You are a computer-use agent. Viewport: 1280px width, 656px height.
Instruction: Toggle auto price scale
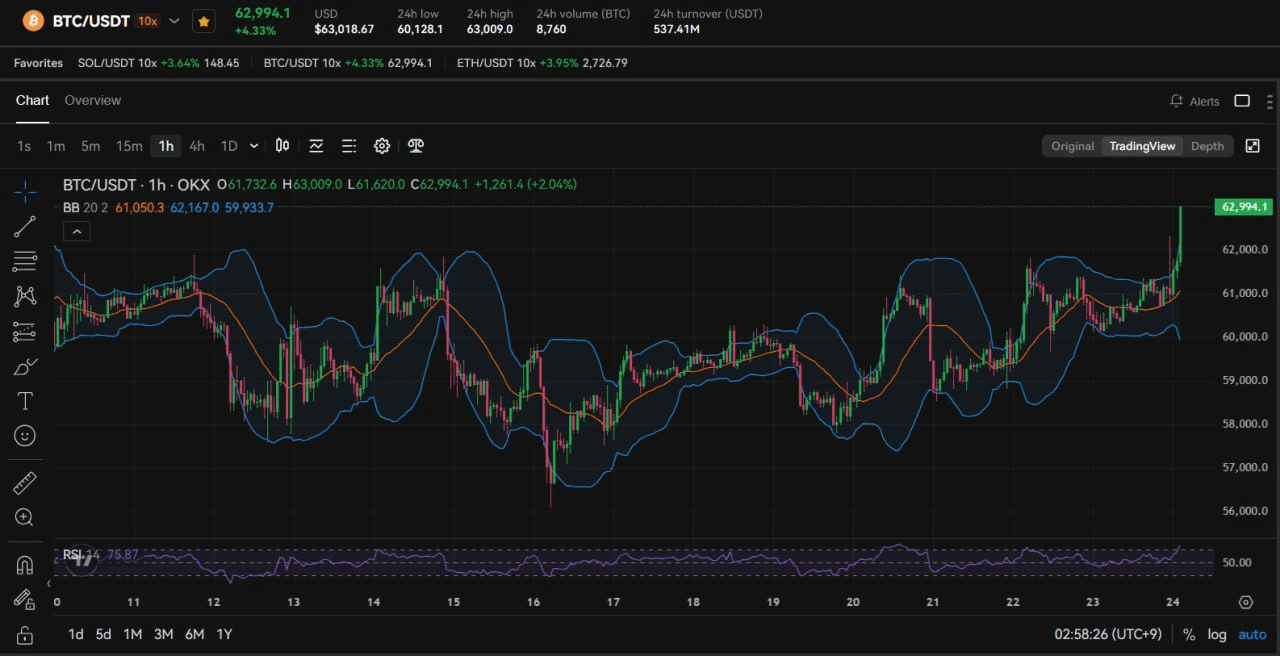pyautogui.click(x=1252, y=634)
